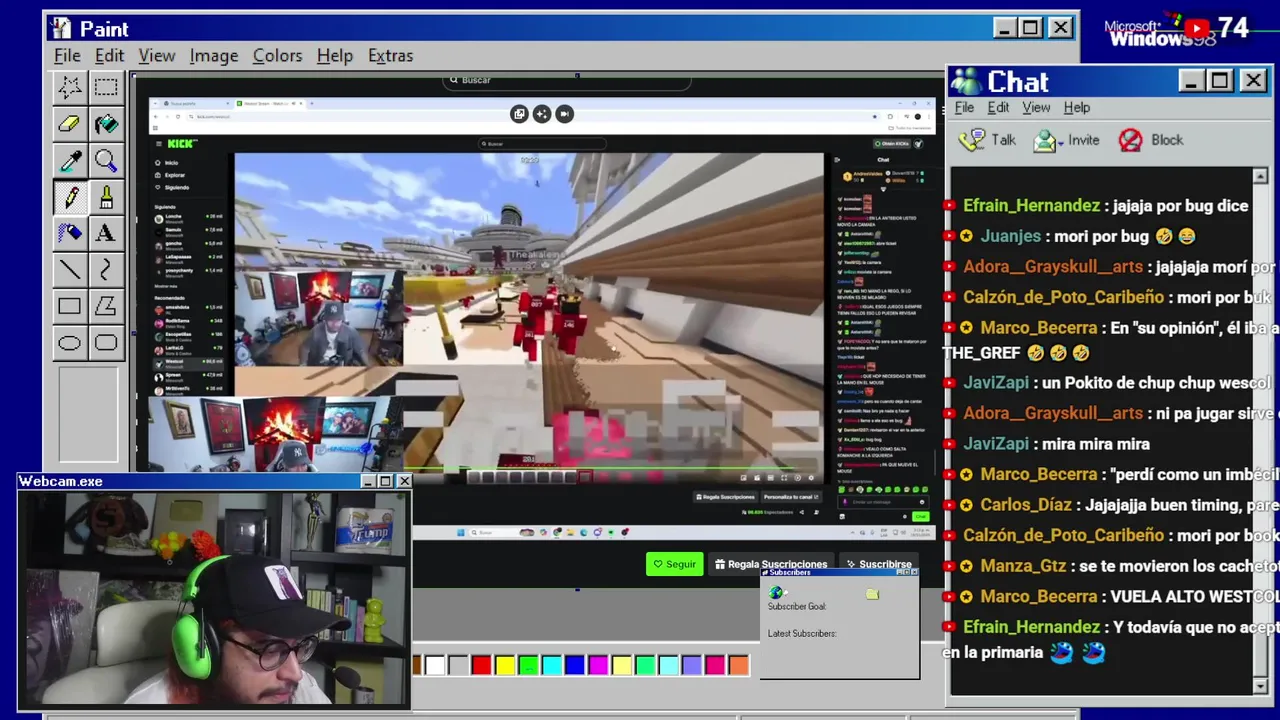Choose the Fill With Color bucket tool
Viewport: 1280px width, 720px height.
pos(106,124)
